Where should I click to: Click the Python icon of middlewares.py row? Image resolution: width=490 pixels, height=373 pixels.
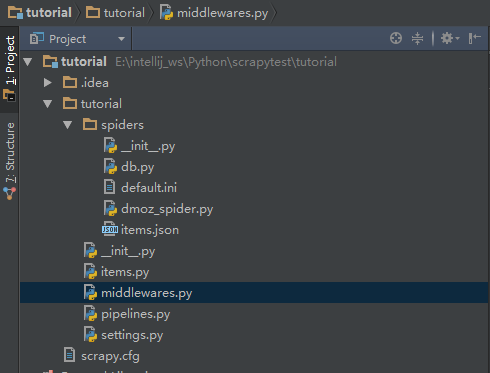pos(90,292)
